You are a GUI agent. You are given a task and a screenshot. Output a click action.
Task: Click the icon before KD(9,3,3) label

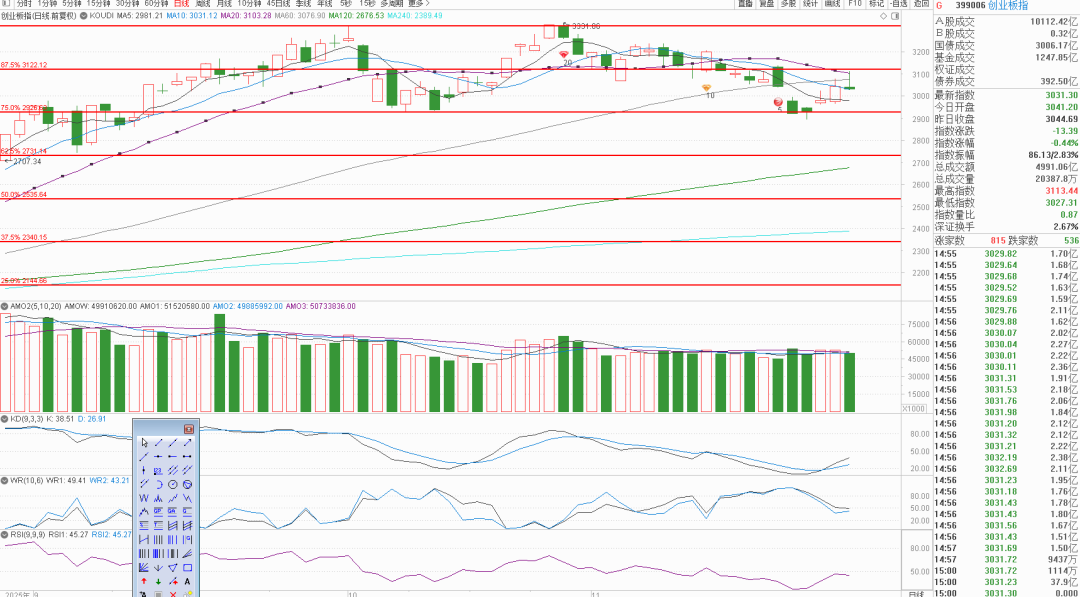4,418
